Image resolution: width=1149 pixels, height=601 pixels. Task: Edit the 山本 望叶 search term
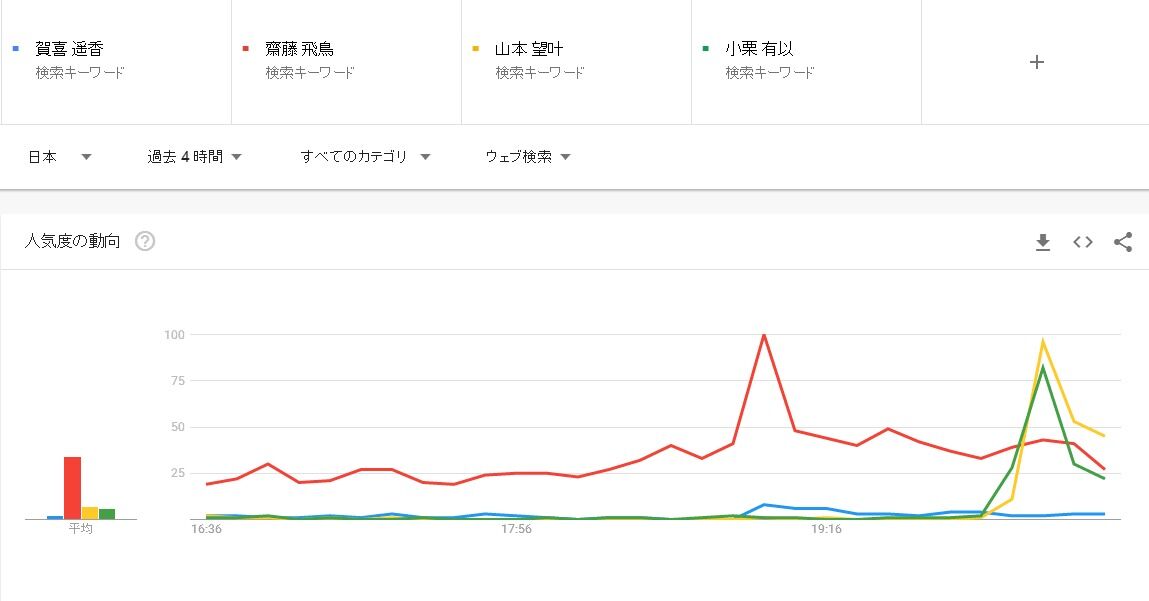530,49
